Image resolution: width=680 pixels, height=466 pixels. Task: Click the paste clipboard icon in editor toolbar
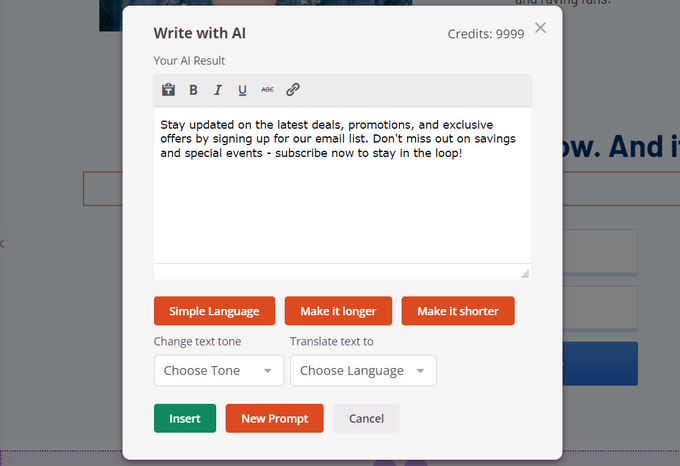click(169, 90)
